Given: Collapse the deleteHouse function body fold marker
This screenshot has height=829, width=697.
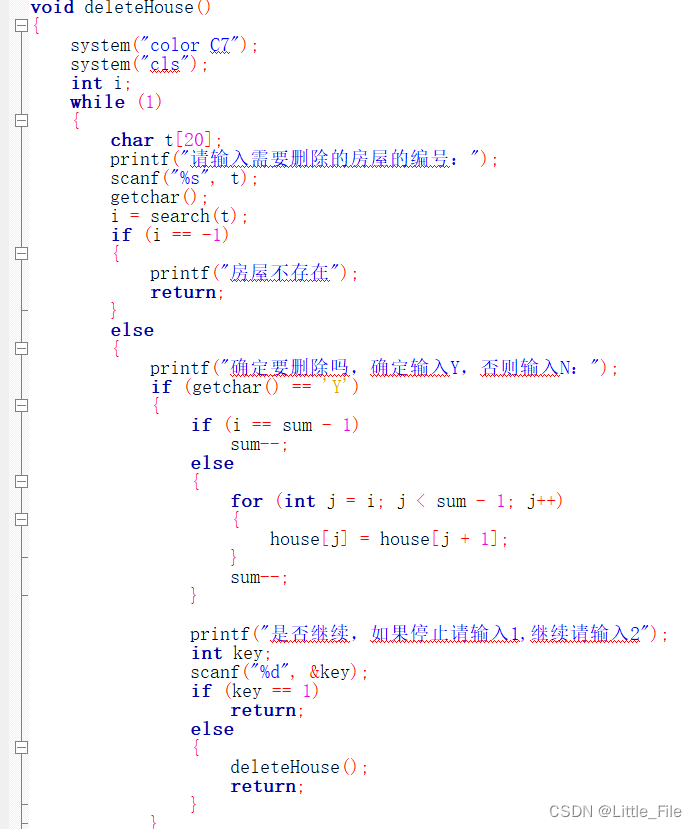Looking at the screenshot, I should (x=21, y=25).
